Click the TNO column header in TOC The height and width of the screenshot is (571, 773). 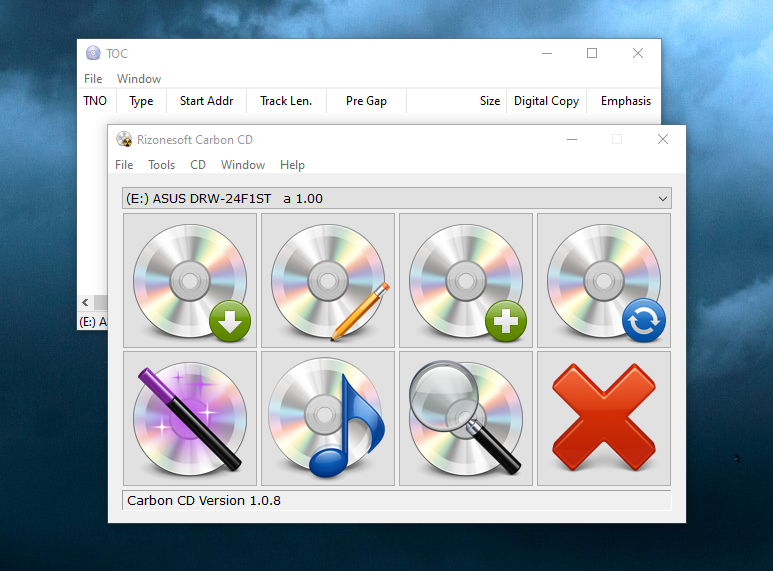[95, 101]
